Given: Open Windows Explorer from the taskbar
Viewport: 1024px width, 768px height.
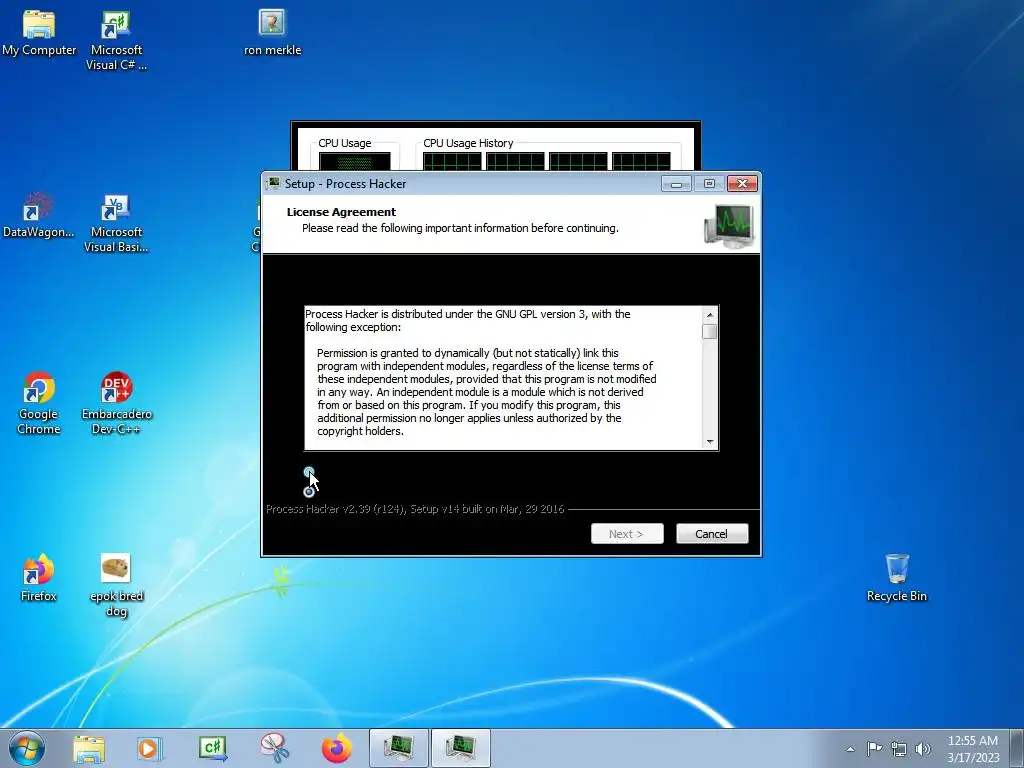Looking at the screenshot, I should (x=89, y=748).
